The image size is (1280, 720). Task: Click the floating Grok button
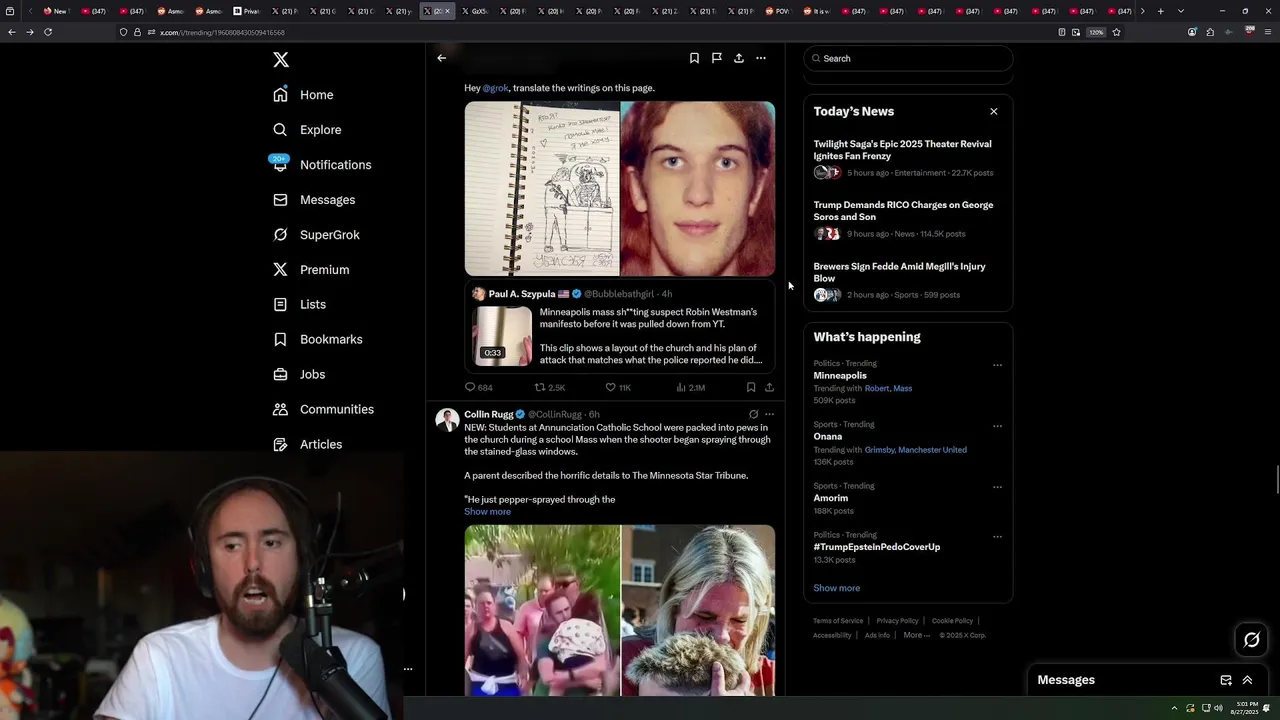coord(1251,640)
